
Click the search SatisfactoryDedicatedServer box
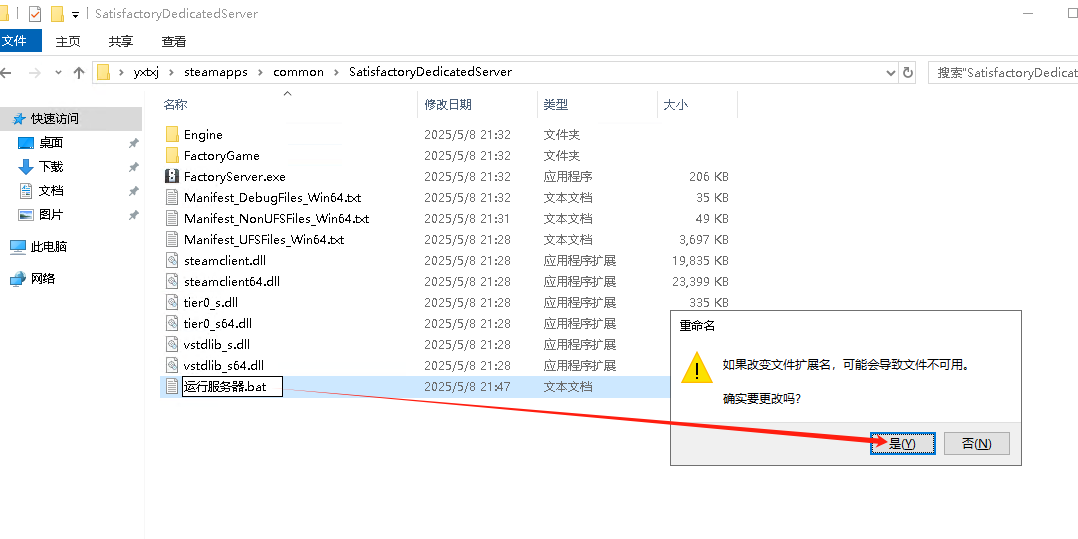coord(1003,72)
